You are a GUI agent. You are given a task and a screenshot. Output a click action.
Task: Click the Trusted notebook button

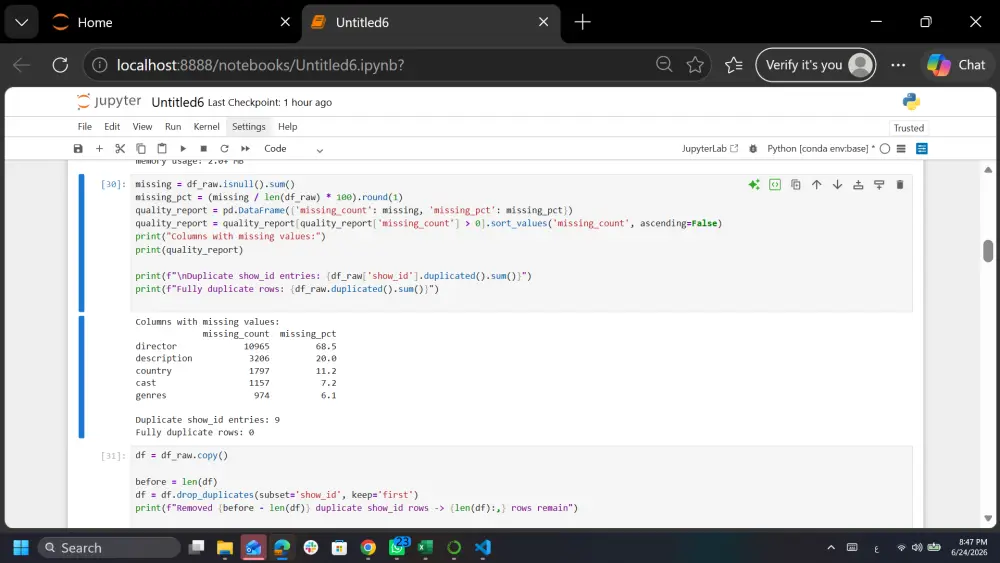coord(908,128)
